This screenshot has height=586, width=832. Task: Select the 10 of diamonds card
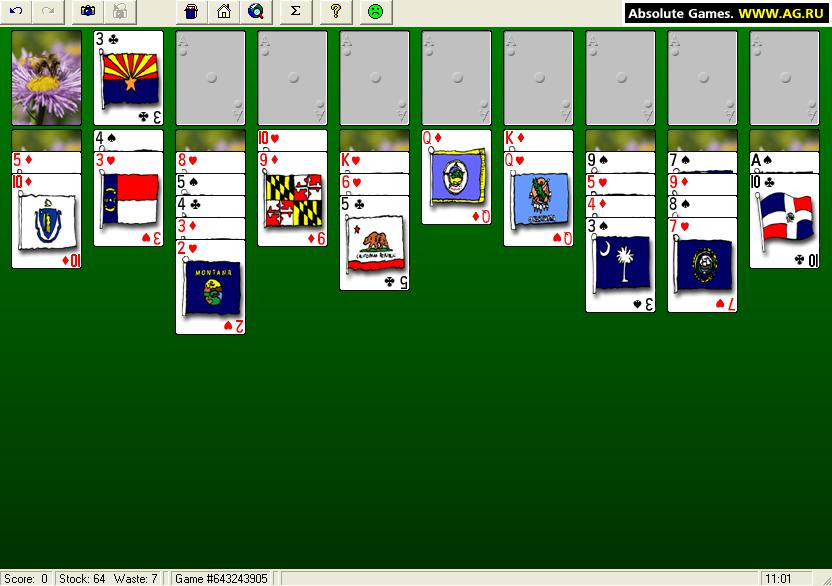(47, 221)
